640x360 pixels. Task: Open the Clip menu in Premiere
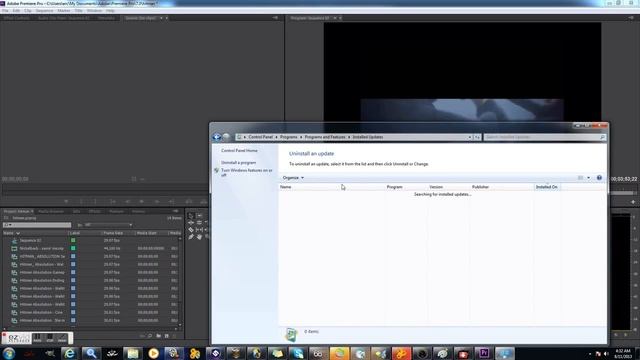tap(28, 11)
